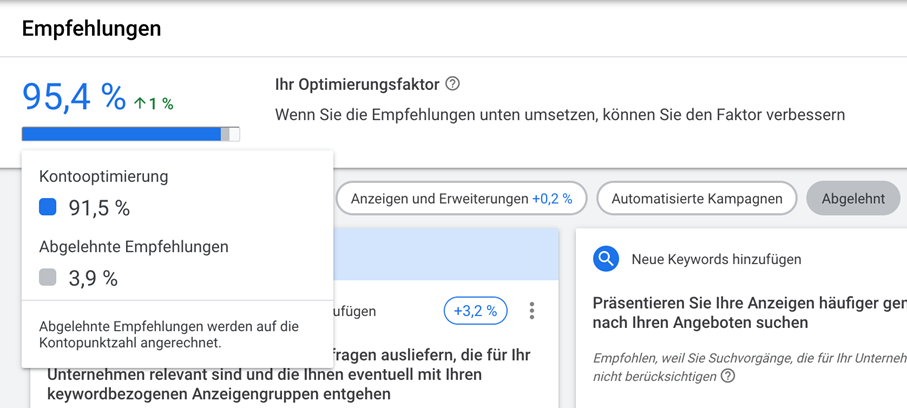Click the grey end of the score progress bar
907x408 pixels.
click(231, 134)
